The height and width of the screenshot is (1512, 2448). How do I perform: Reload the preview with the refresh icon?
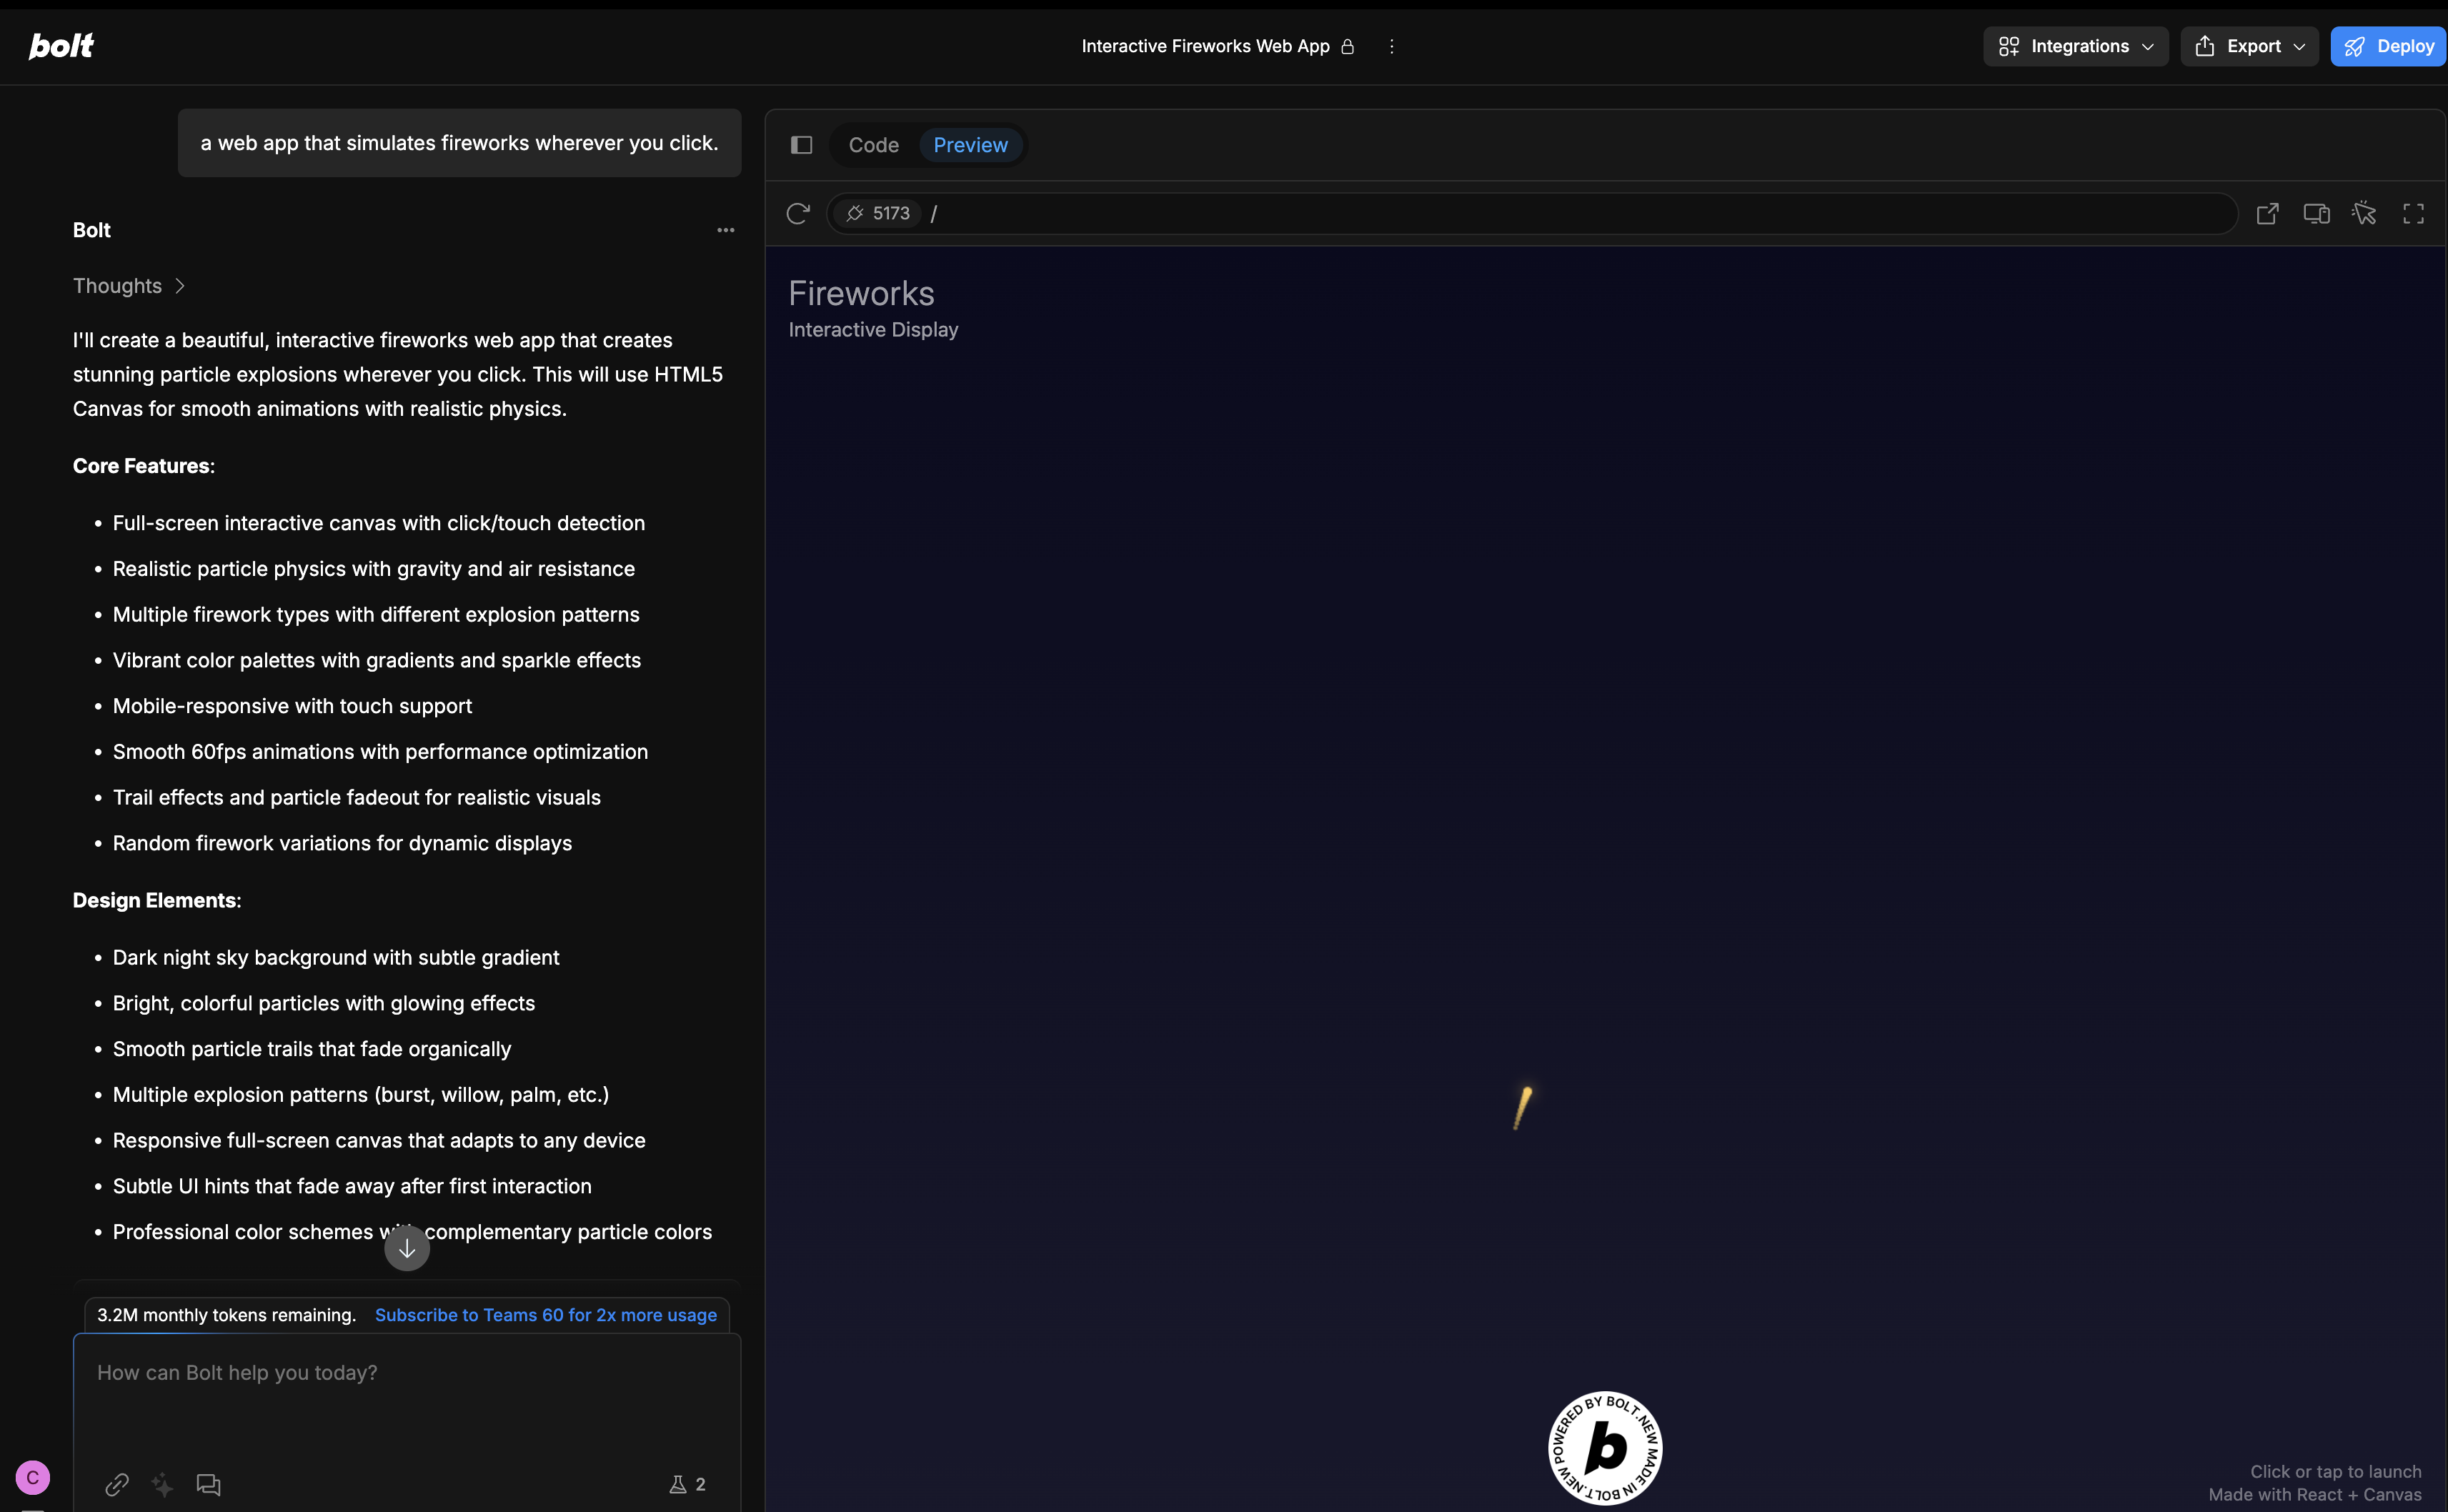click(x=797, y=213)
